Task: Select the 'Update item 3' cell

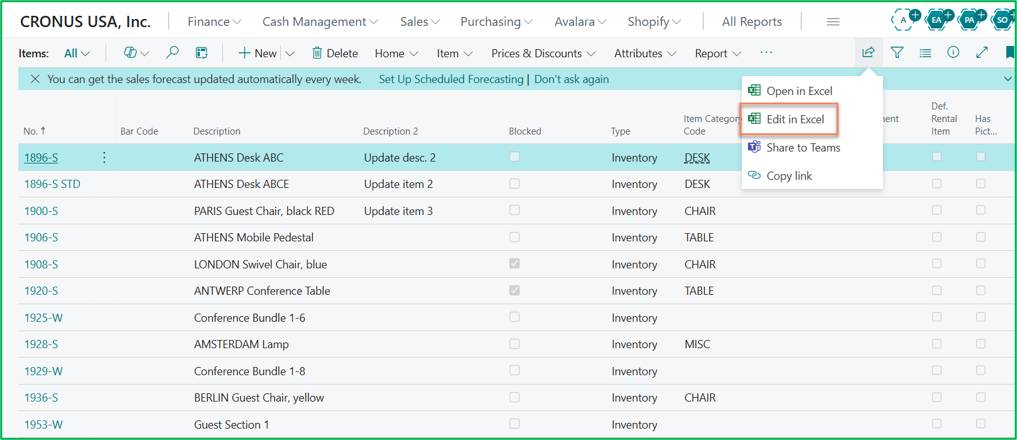Action: (x=398, y=211)
